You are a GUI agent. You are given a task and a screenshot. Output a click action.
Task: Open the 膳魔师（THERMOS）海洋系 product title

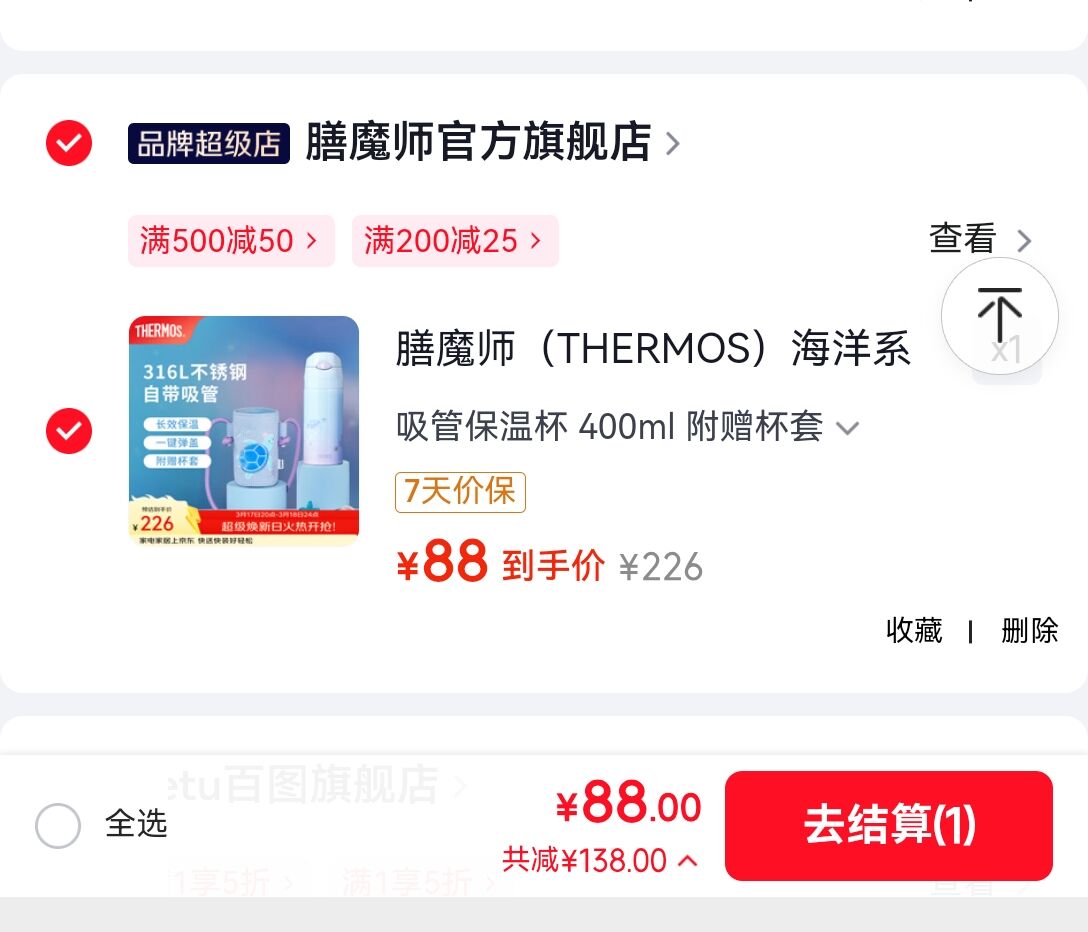[652, 348]
